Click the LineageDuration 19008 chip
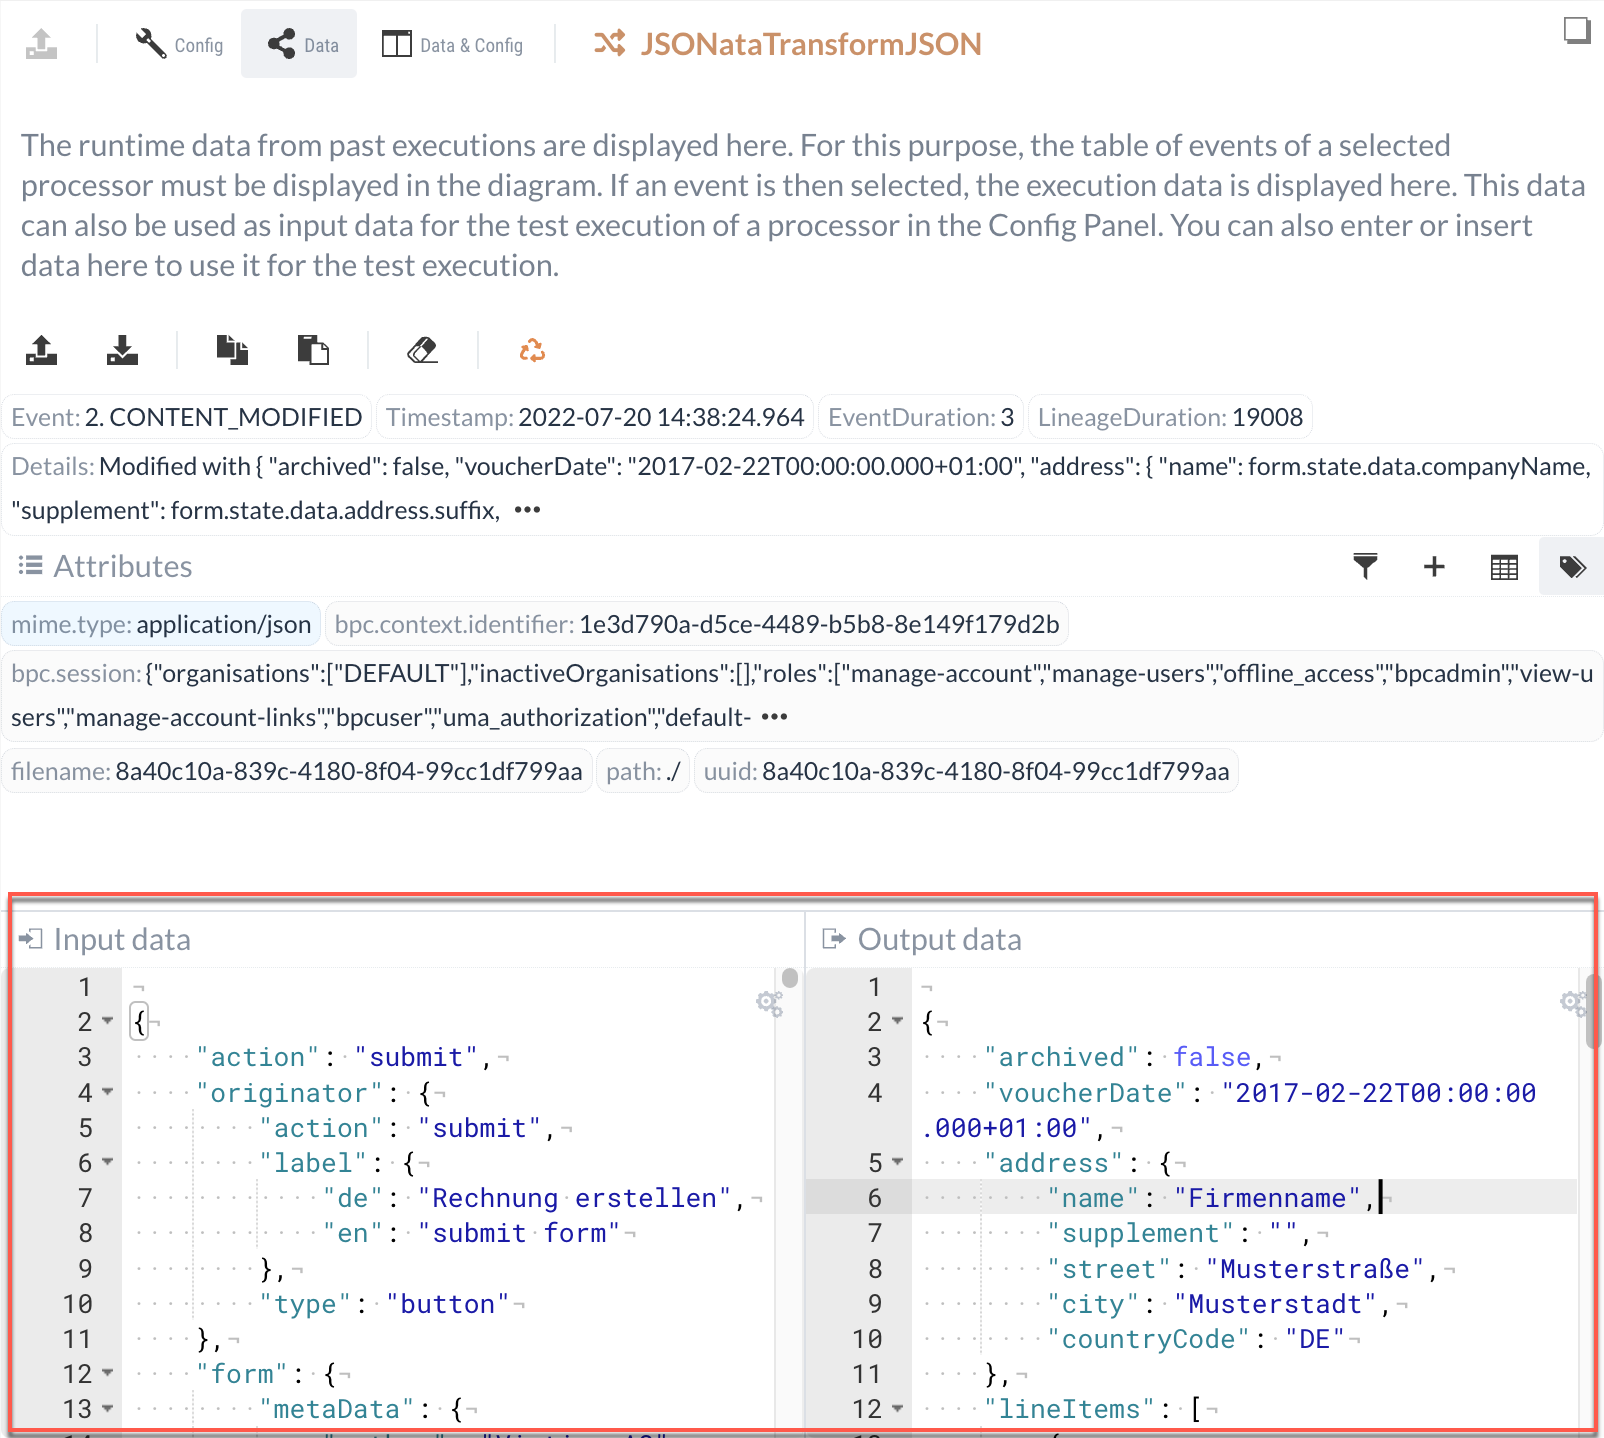The image size is (1604, 1438). [1170, 417]
